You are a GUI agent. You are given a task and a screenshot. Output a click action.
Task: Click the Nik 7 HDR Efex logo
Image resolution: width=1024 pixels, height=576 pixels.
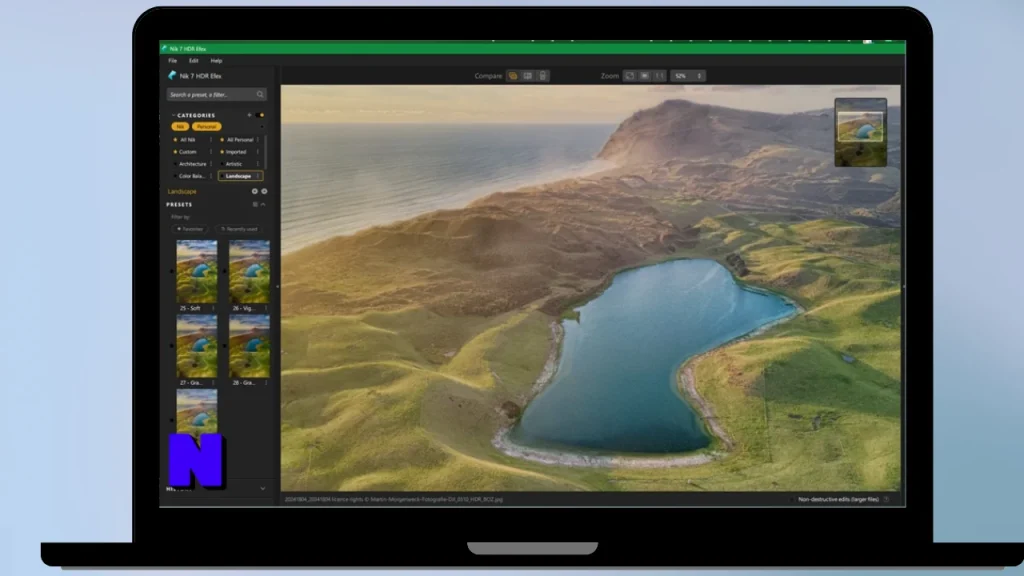tap(172, 76)
